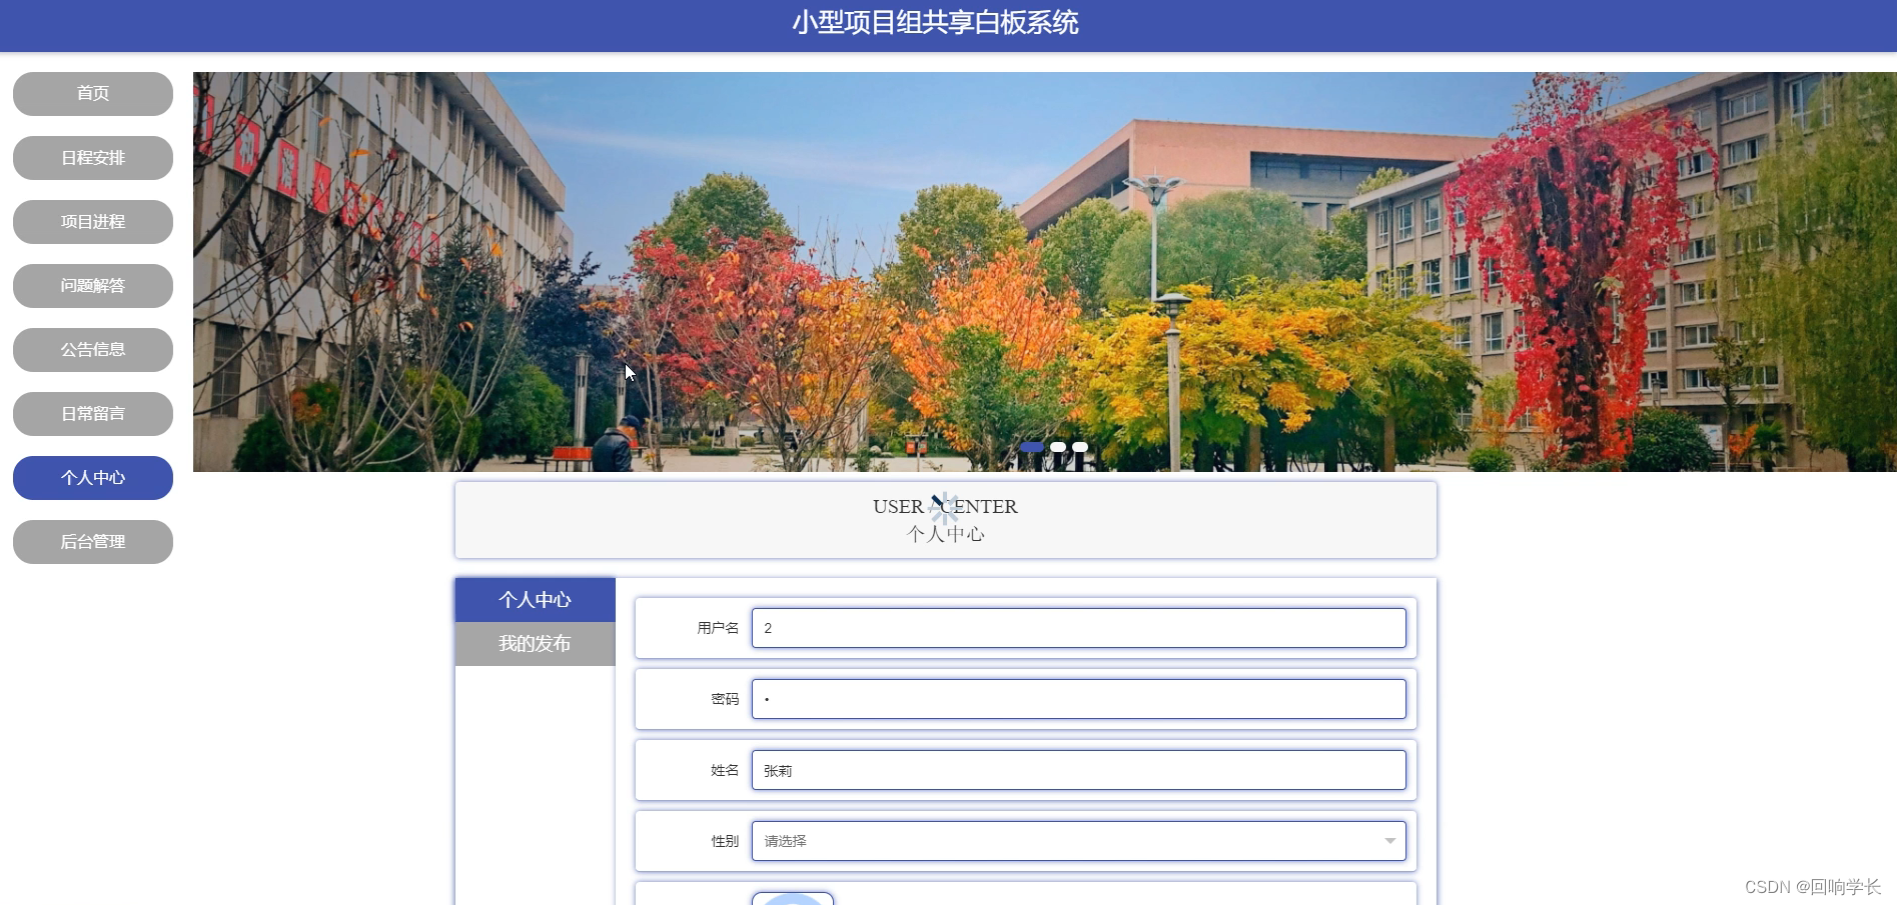Select the 个人中心 tab above 我的发布

[534, 599]
